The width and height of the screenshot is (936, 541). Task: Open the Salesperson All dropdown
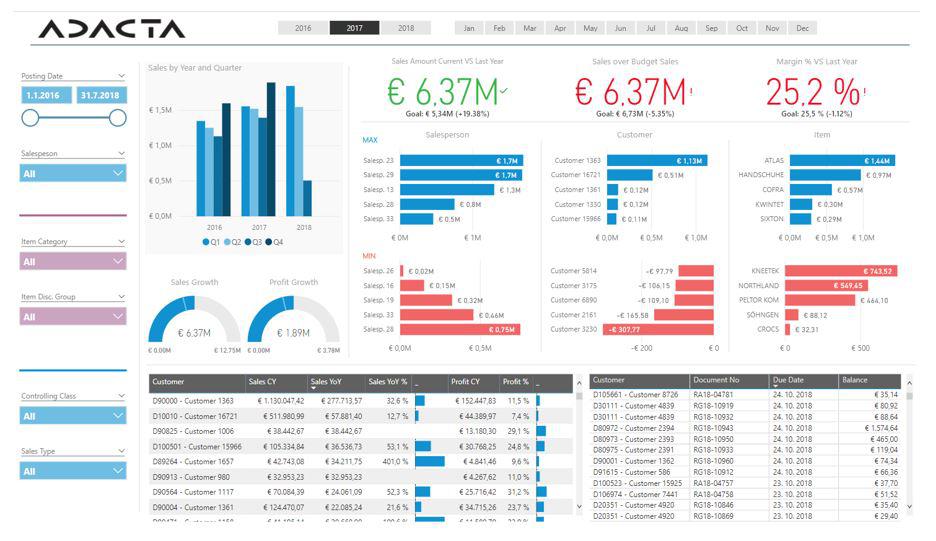pos(73,173)
